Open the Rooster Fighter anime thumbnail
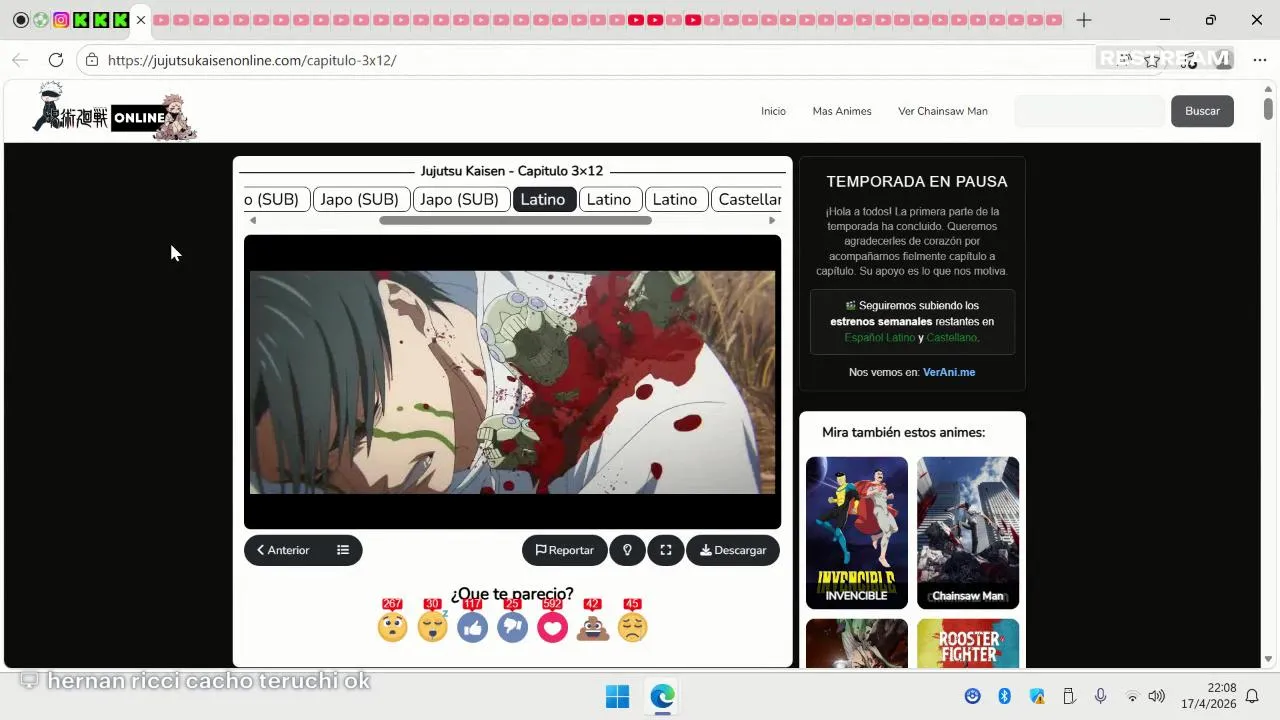Image resolution: width=1280 pixels, height=720 pixels. pyautogui.click(x=968, y=643)
